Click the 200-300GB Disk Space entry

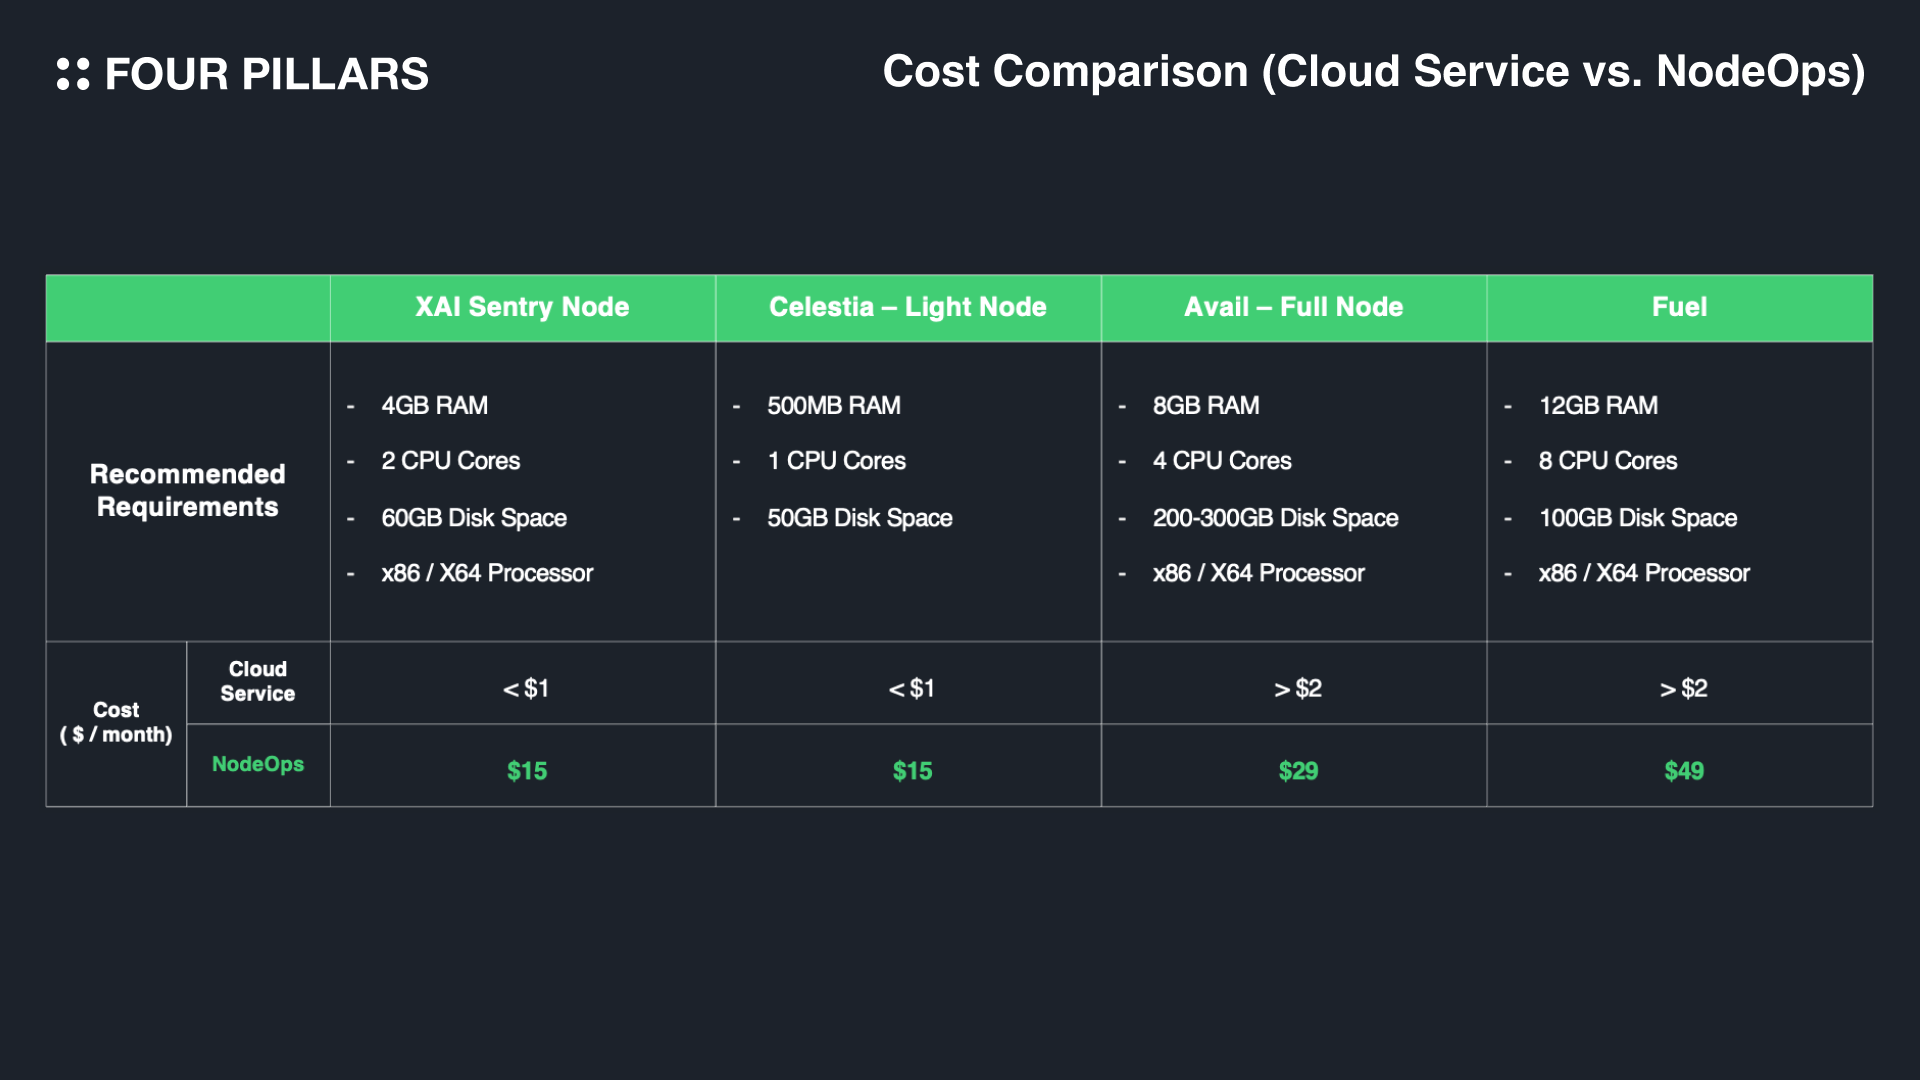[1275, 518]
